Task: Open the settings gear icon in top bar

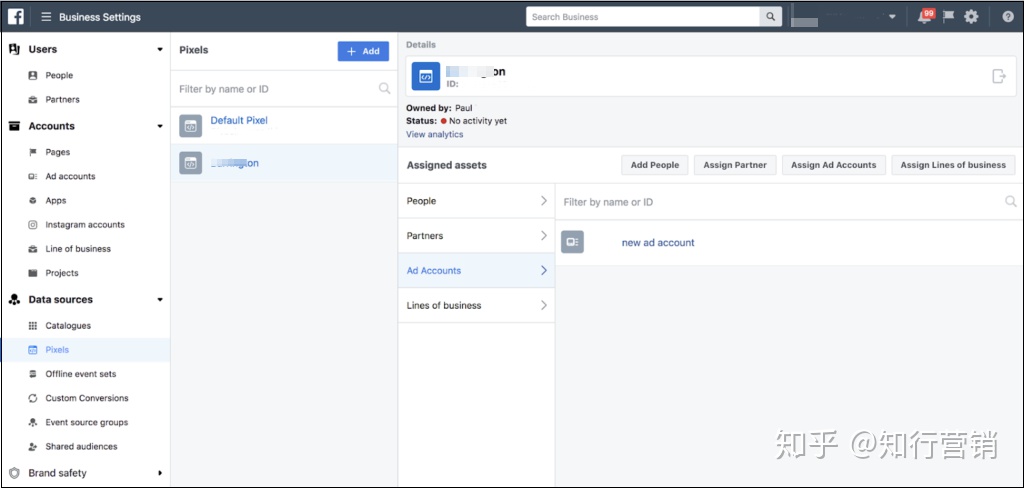Action: (x=971, y=17)
